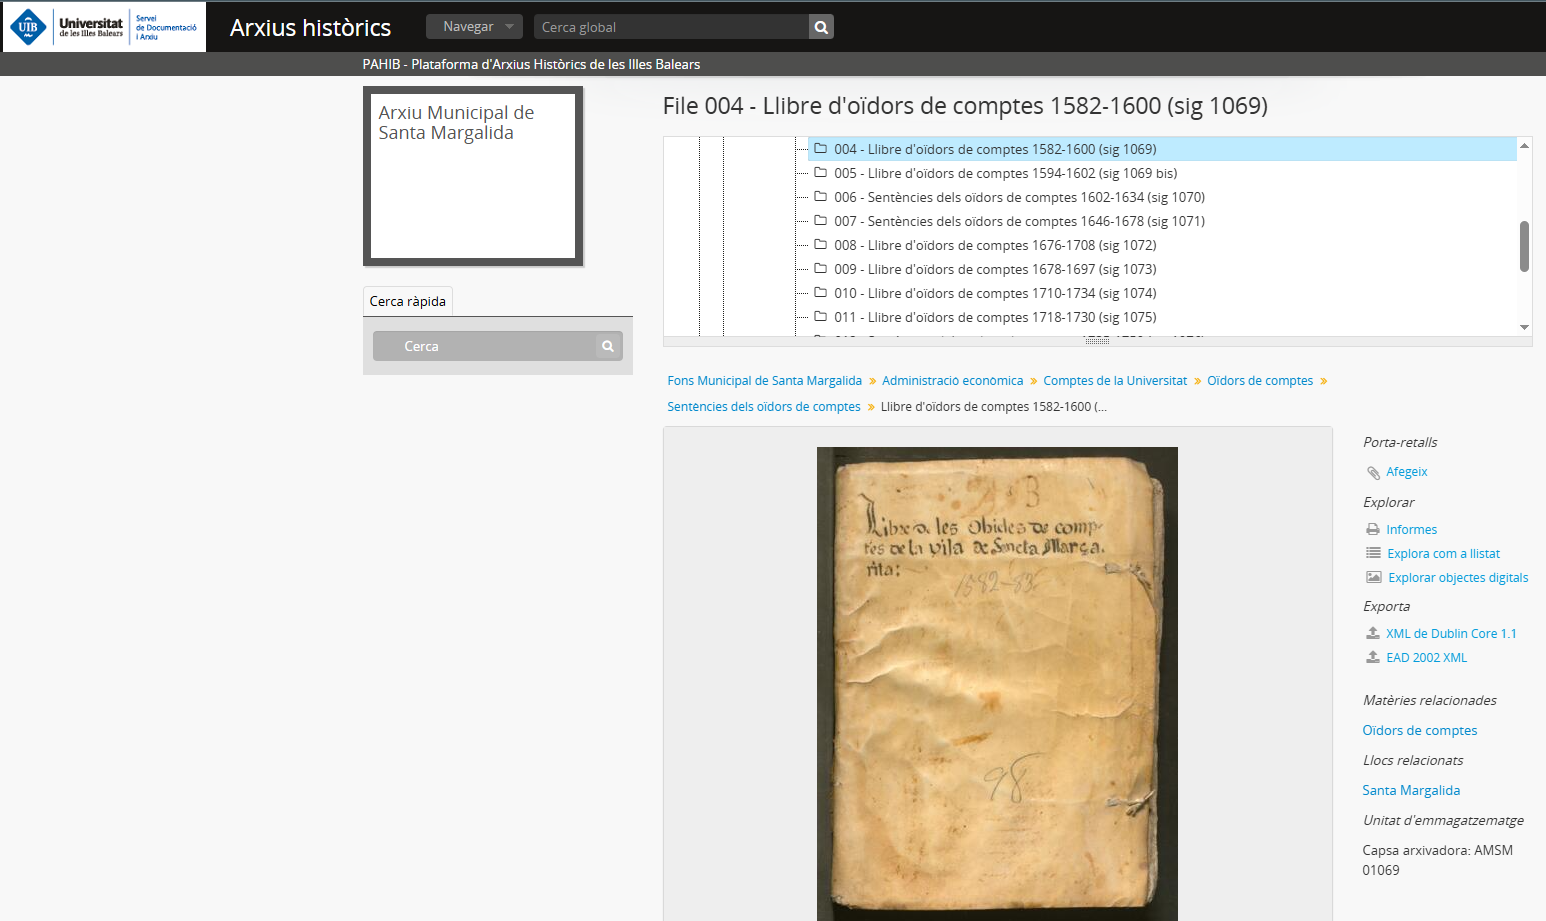Go to Fons Municipal de Santa Margalida breadcrumb
Viewport: 1546px width, 921px height.
(x=764, y=381)
